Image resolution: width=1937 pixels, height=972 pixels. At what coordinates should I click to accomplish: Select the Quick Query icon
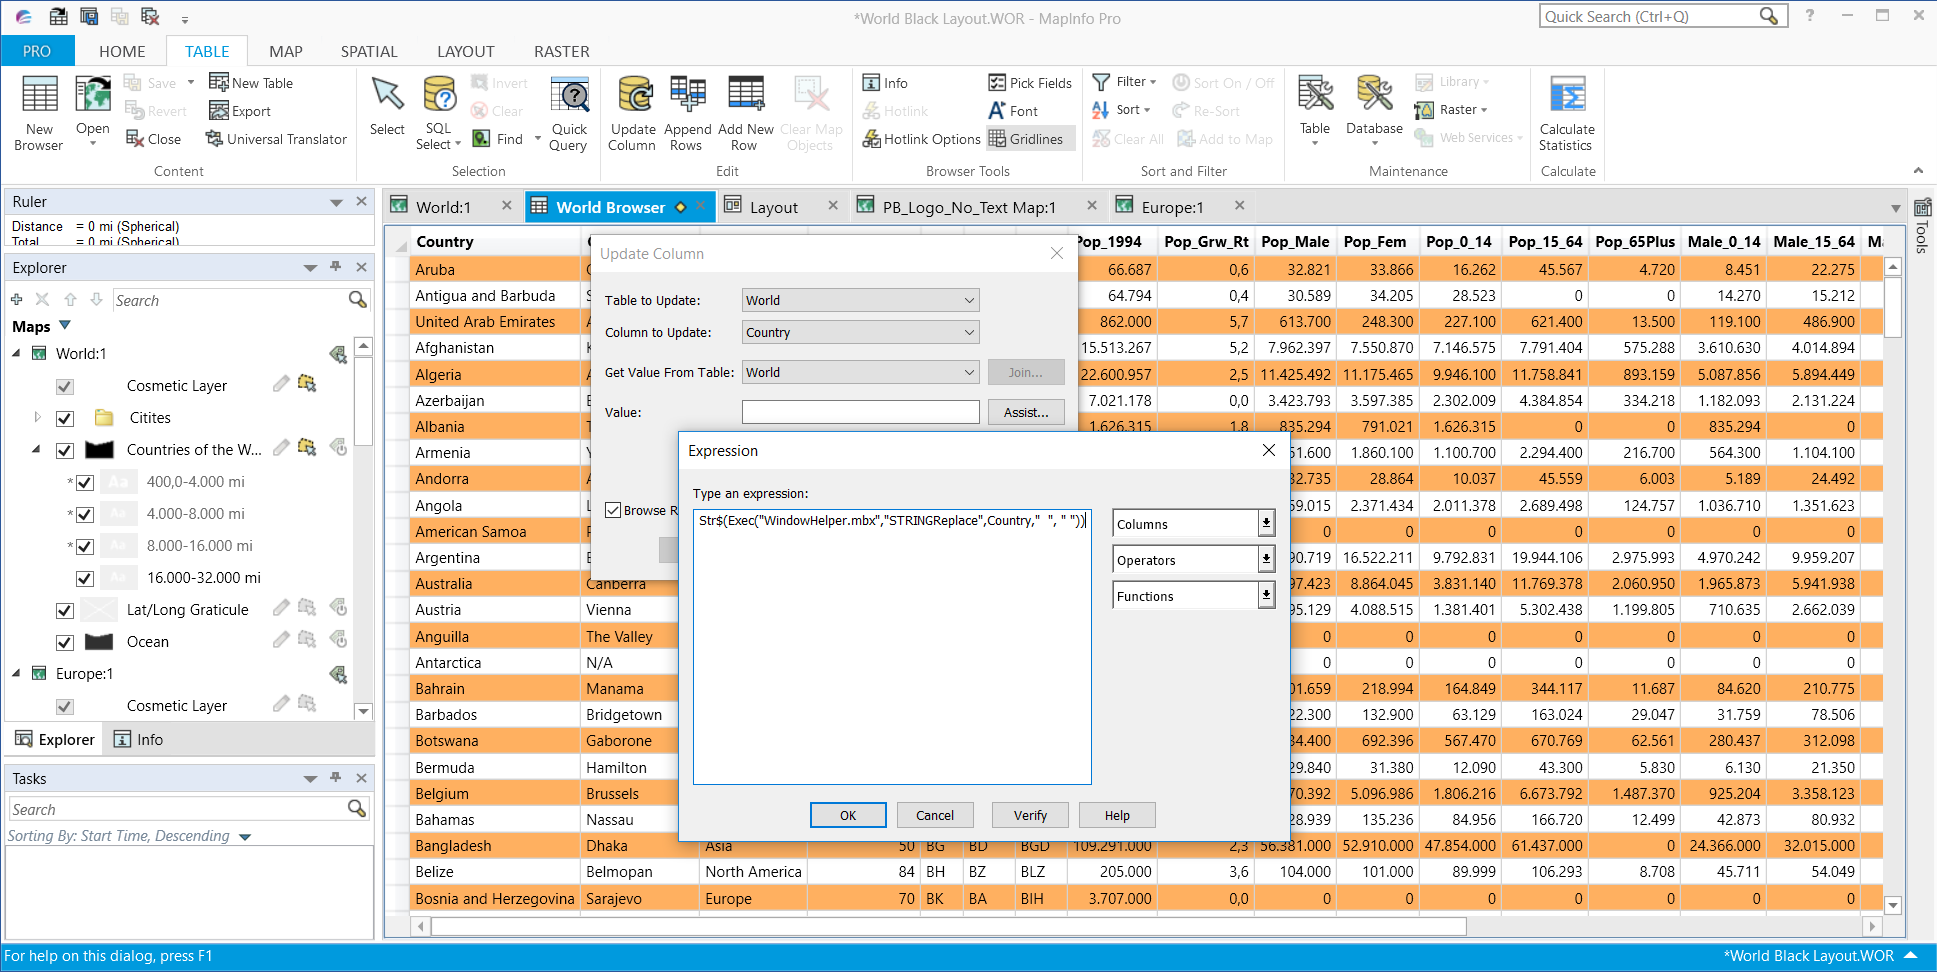tap(569, 110)
